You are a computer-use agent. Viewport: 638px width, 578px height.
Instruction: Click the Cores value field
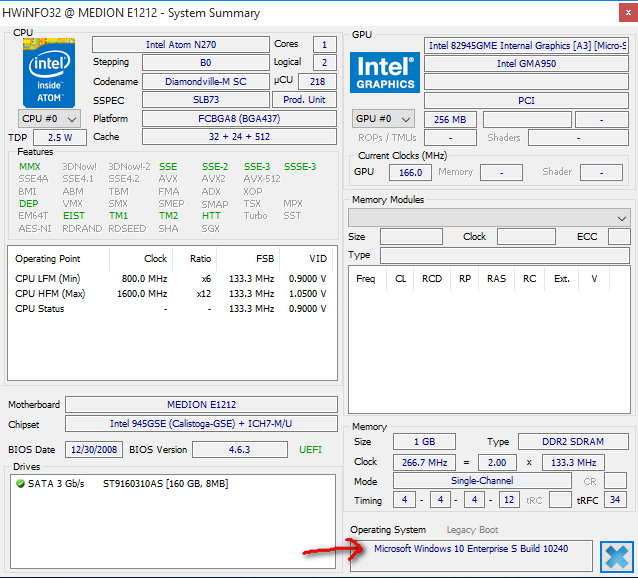click(x=325, y=44)
